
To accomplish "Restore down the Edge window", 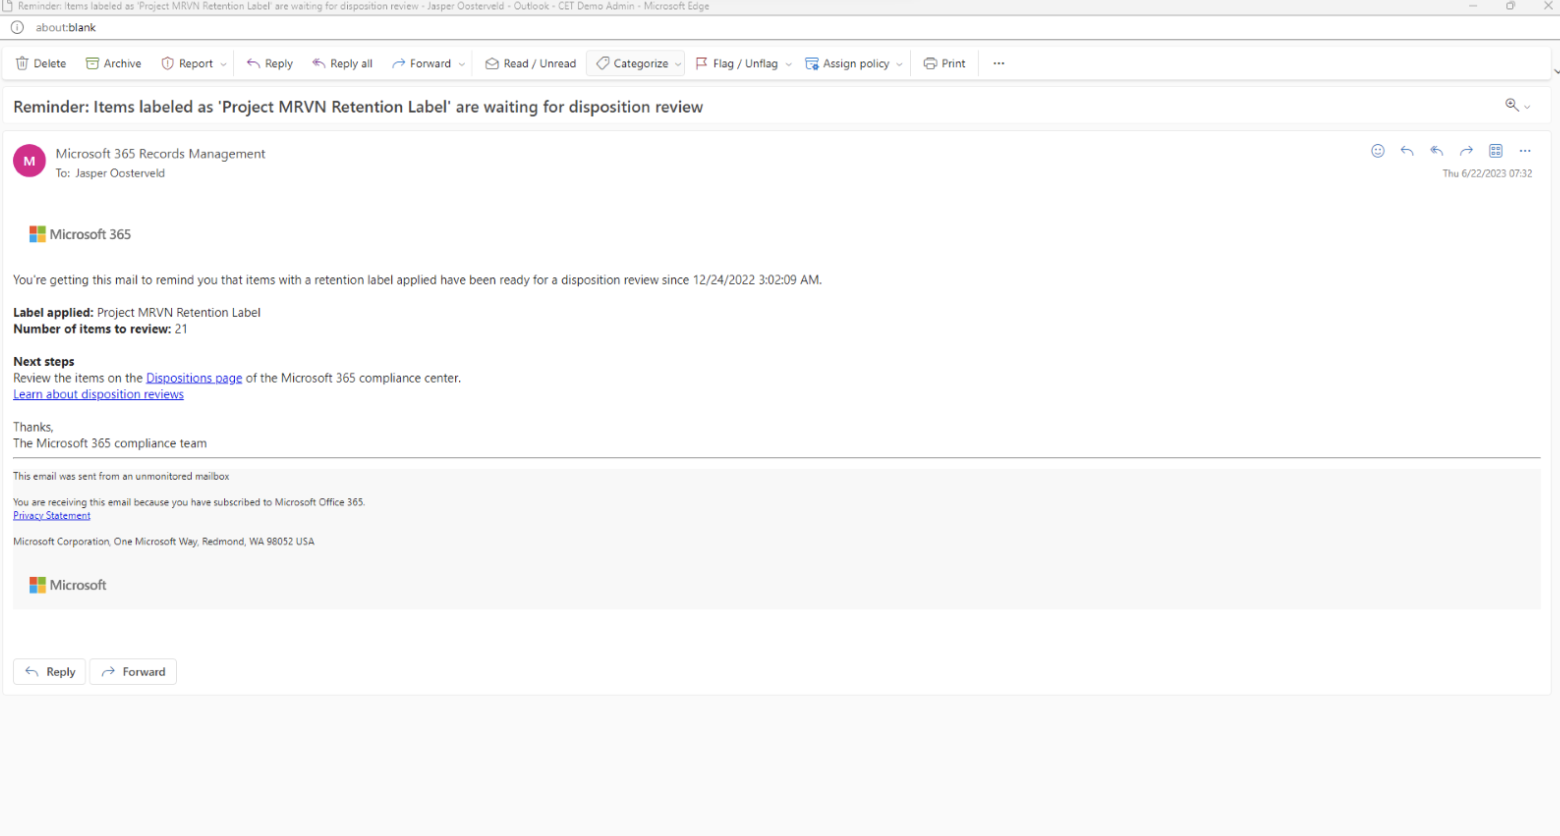I will pos(1511,6).
